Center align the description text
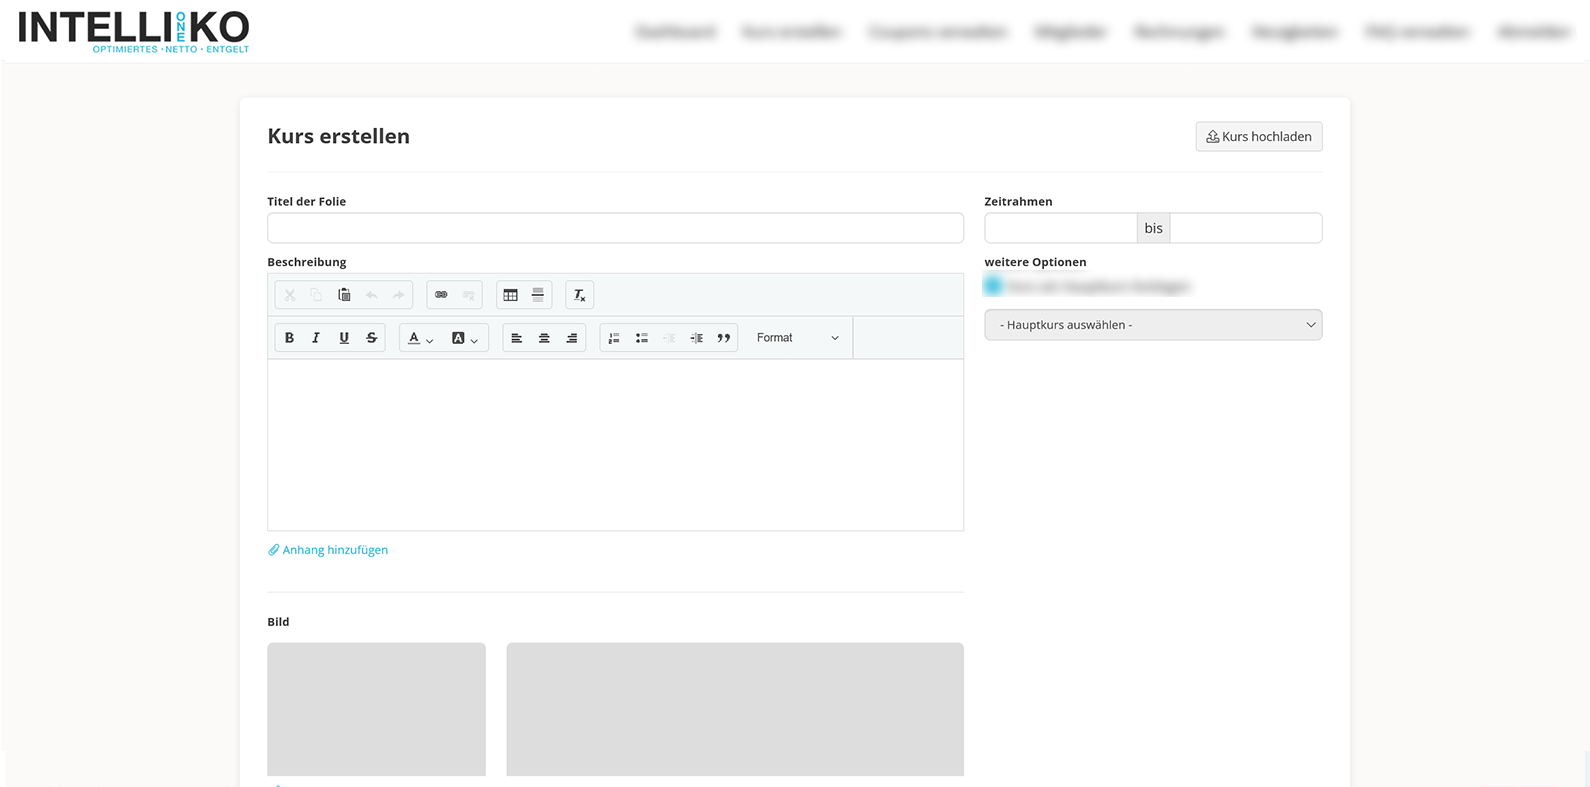Image resolution: width=1590 pixels, height=787 pixels. 544,338
